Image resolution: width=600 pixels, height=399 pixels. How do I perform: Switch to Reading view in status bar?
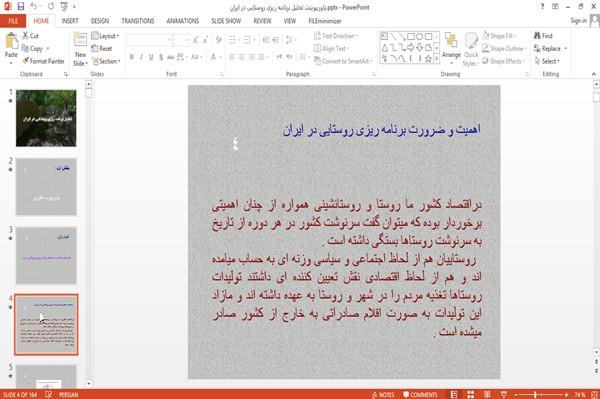pos(487,394)
